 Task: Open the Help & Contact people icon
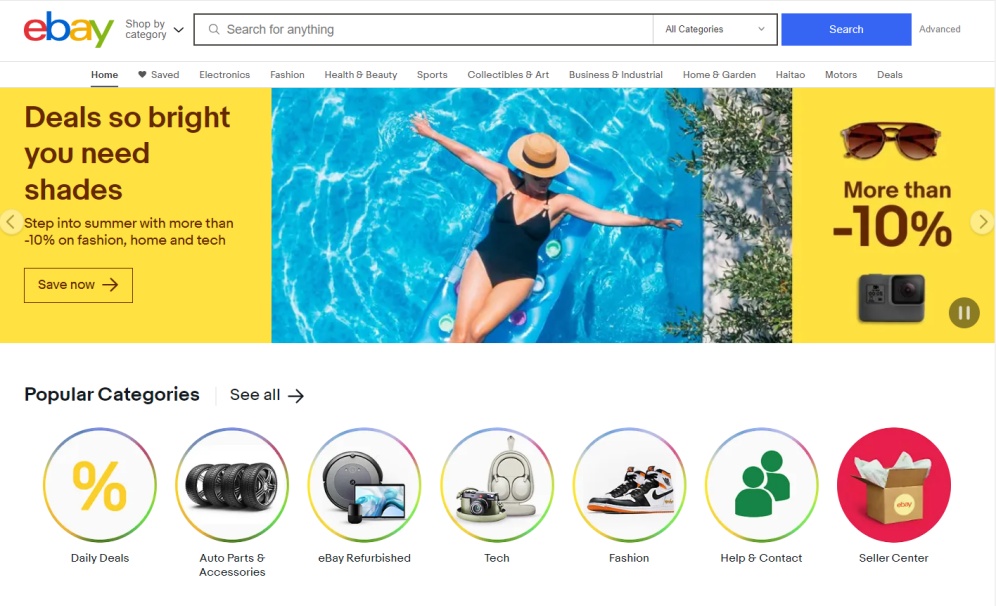tap(762, 485)
